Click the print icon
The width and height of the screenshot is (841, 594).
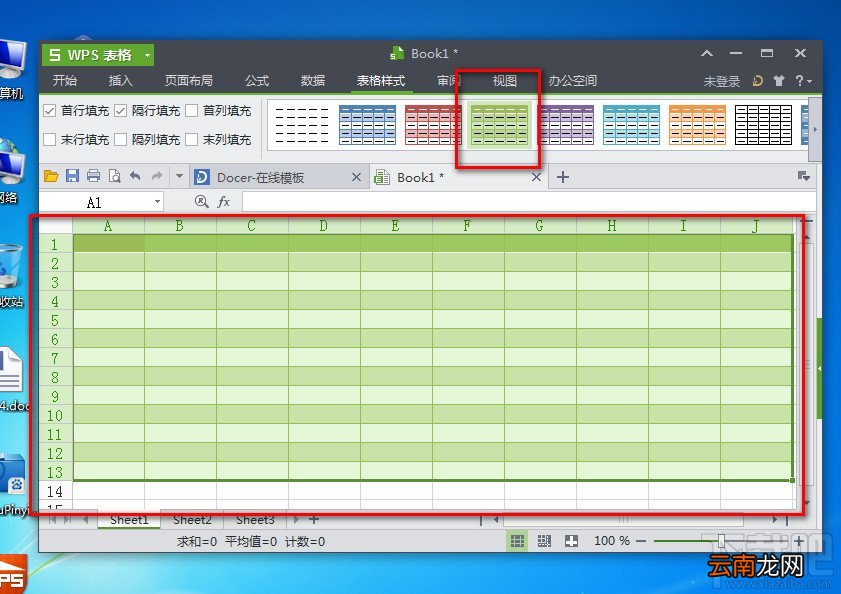93,175
